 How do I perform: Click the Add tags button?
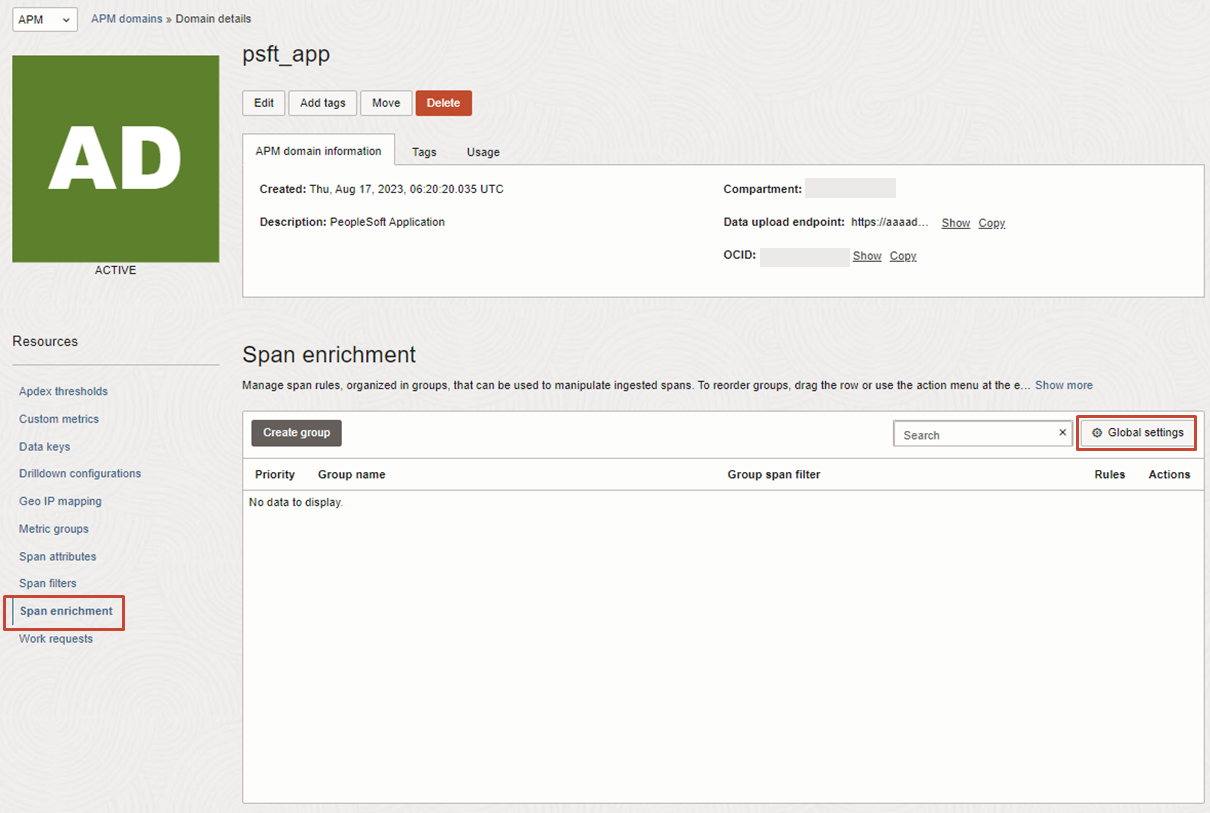click(322, 102)
